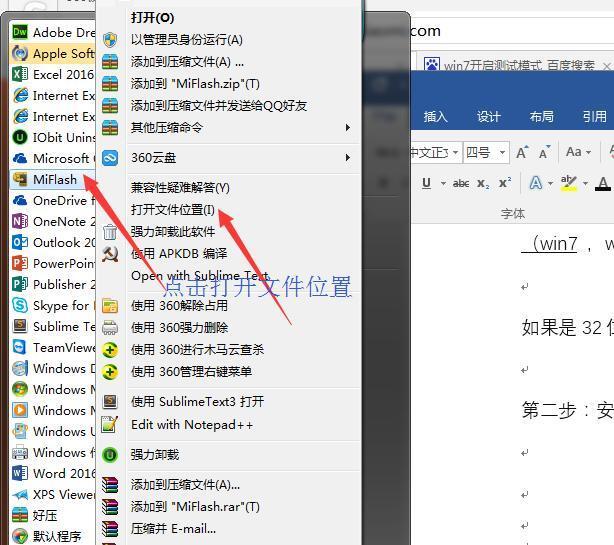The image size is (614, 545).
Task: Select 添加到 "MiFlash.rar"(T)
Action: coord(195,507)
